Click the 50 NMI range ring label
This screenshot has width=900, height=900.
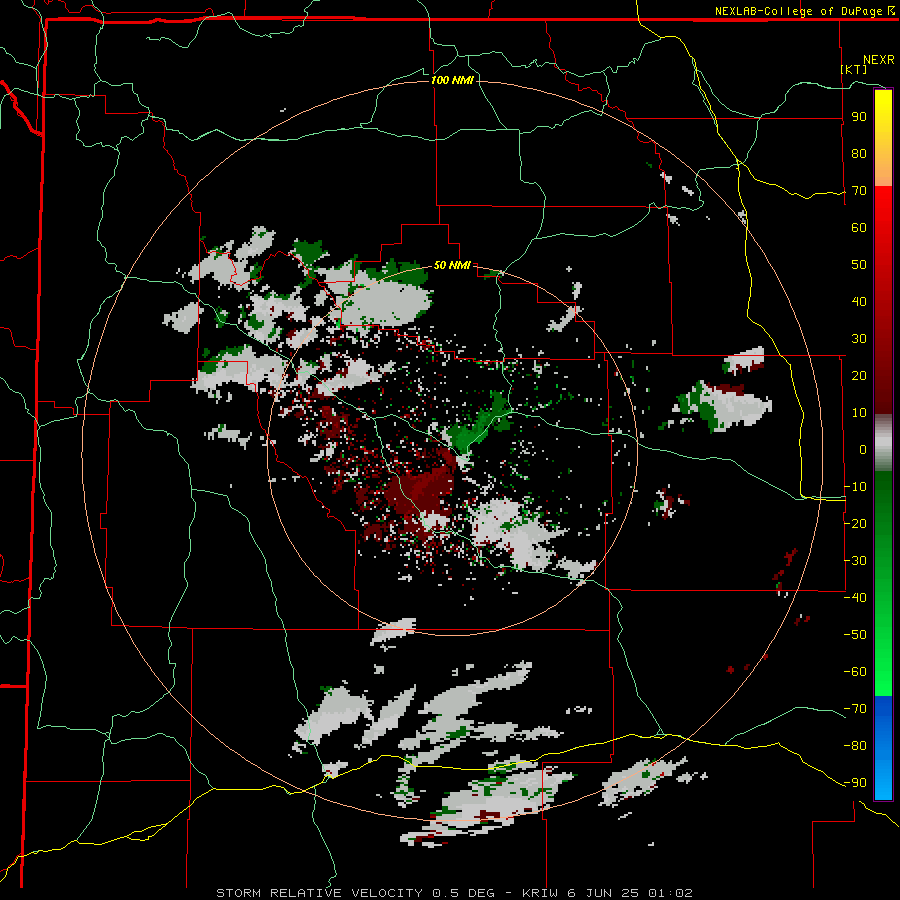(452, 265)
